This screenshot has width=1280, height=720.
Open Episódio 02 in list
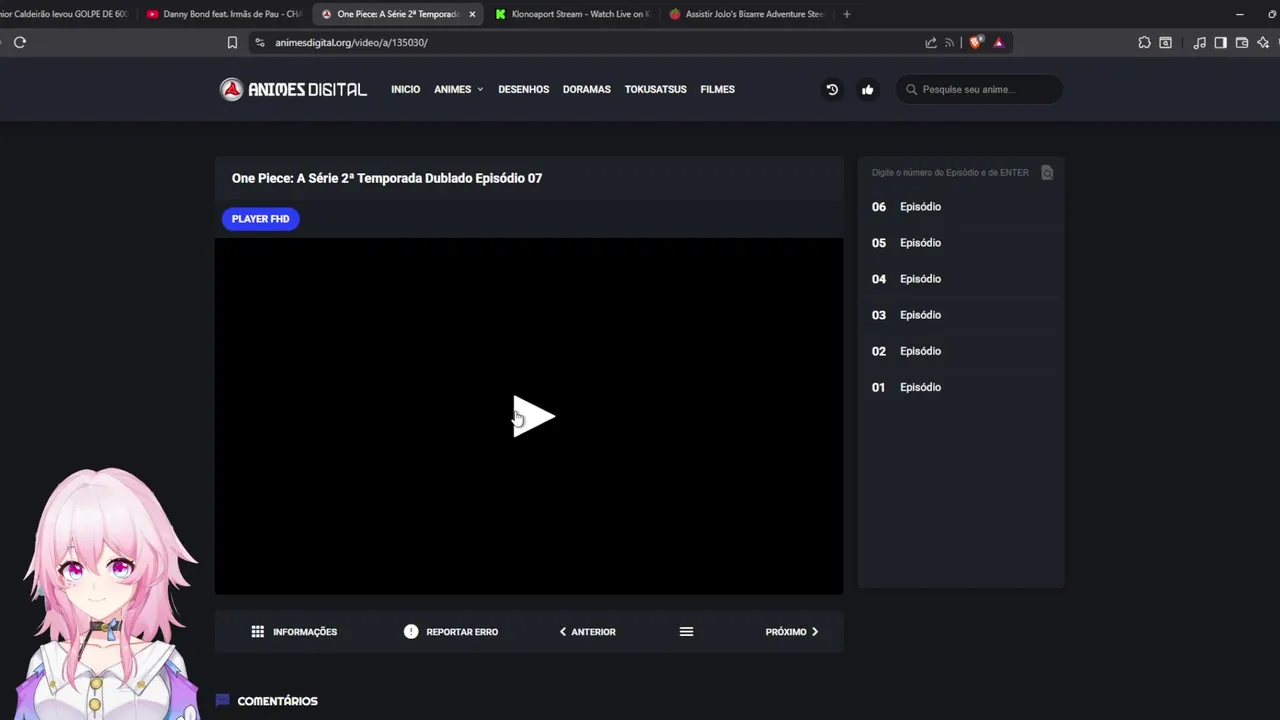[x=960, y=351]
